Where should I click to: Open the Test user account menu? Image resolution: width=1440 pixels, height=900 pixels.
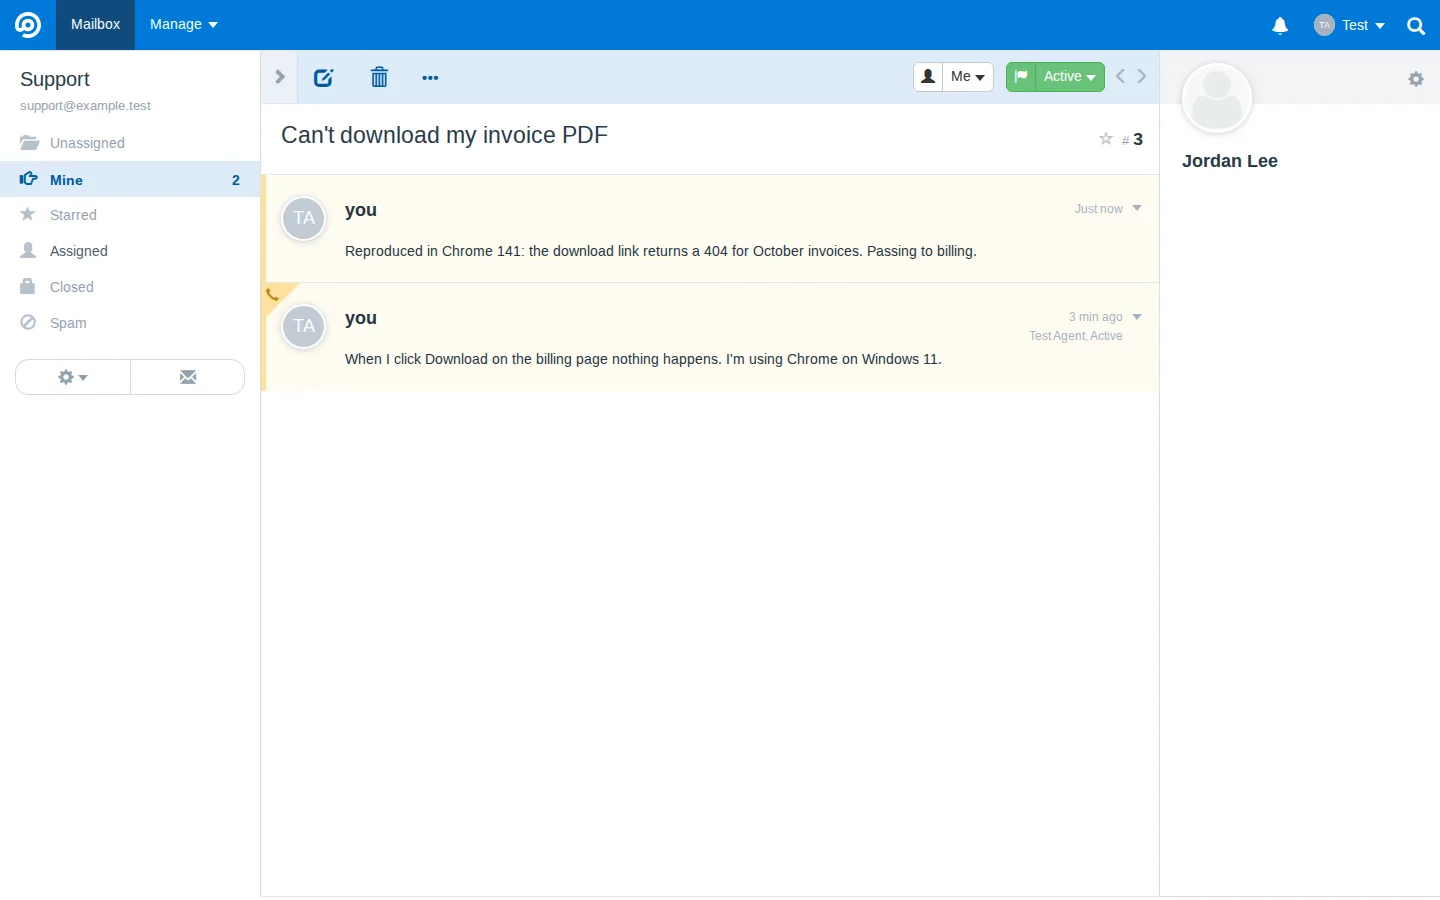[x=1350, y=25]
